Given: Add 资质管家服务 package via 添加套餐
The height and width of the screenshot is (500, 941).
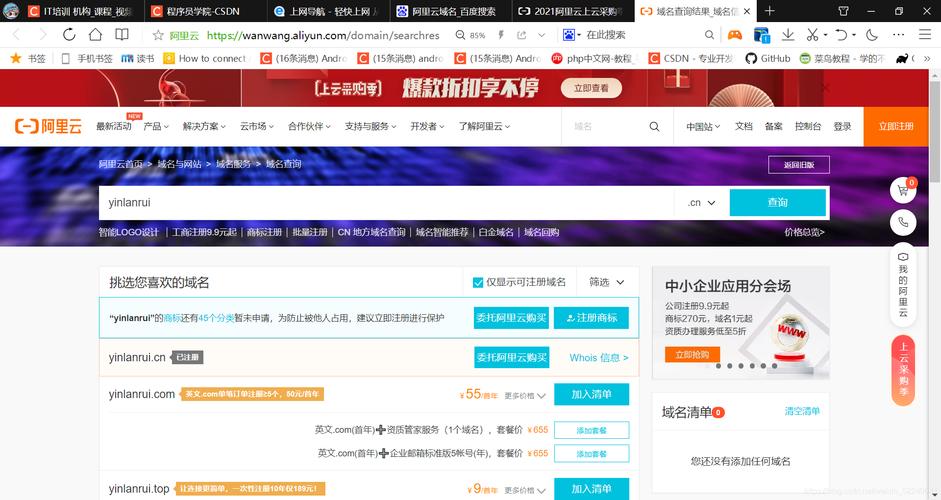Looking at the screenshot, I should point(591,430).
